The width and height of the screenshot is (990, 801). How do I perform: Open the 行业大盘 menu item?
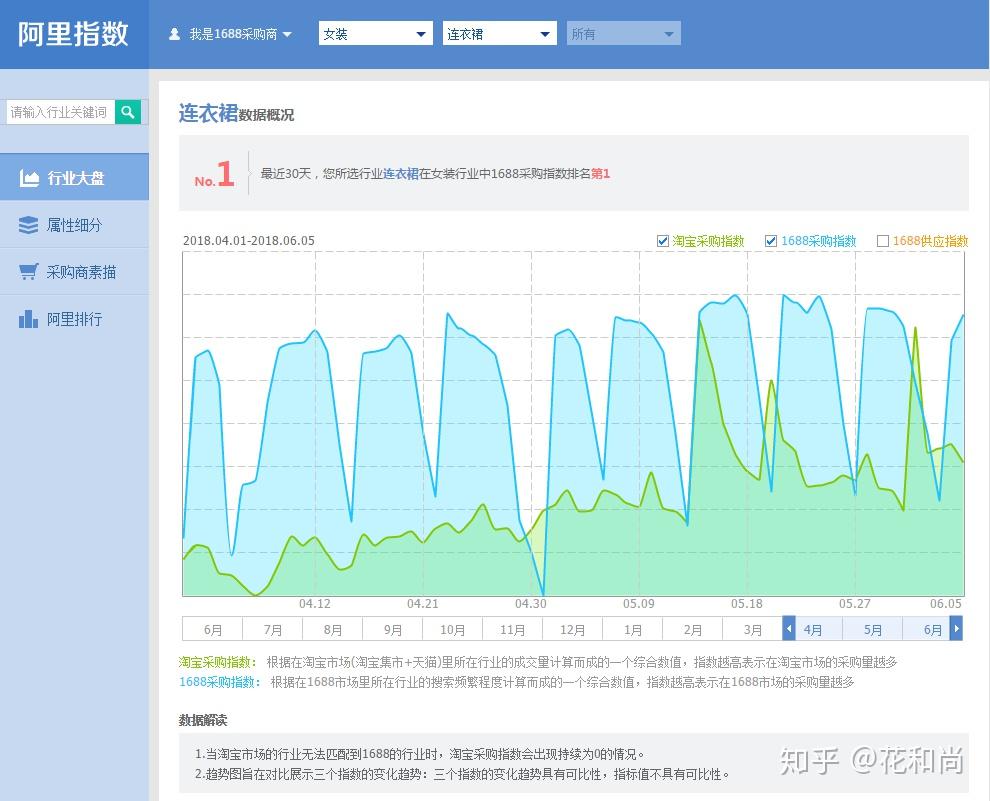(x=75, y=178)
